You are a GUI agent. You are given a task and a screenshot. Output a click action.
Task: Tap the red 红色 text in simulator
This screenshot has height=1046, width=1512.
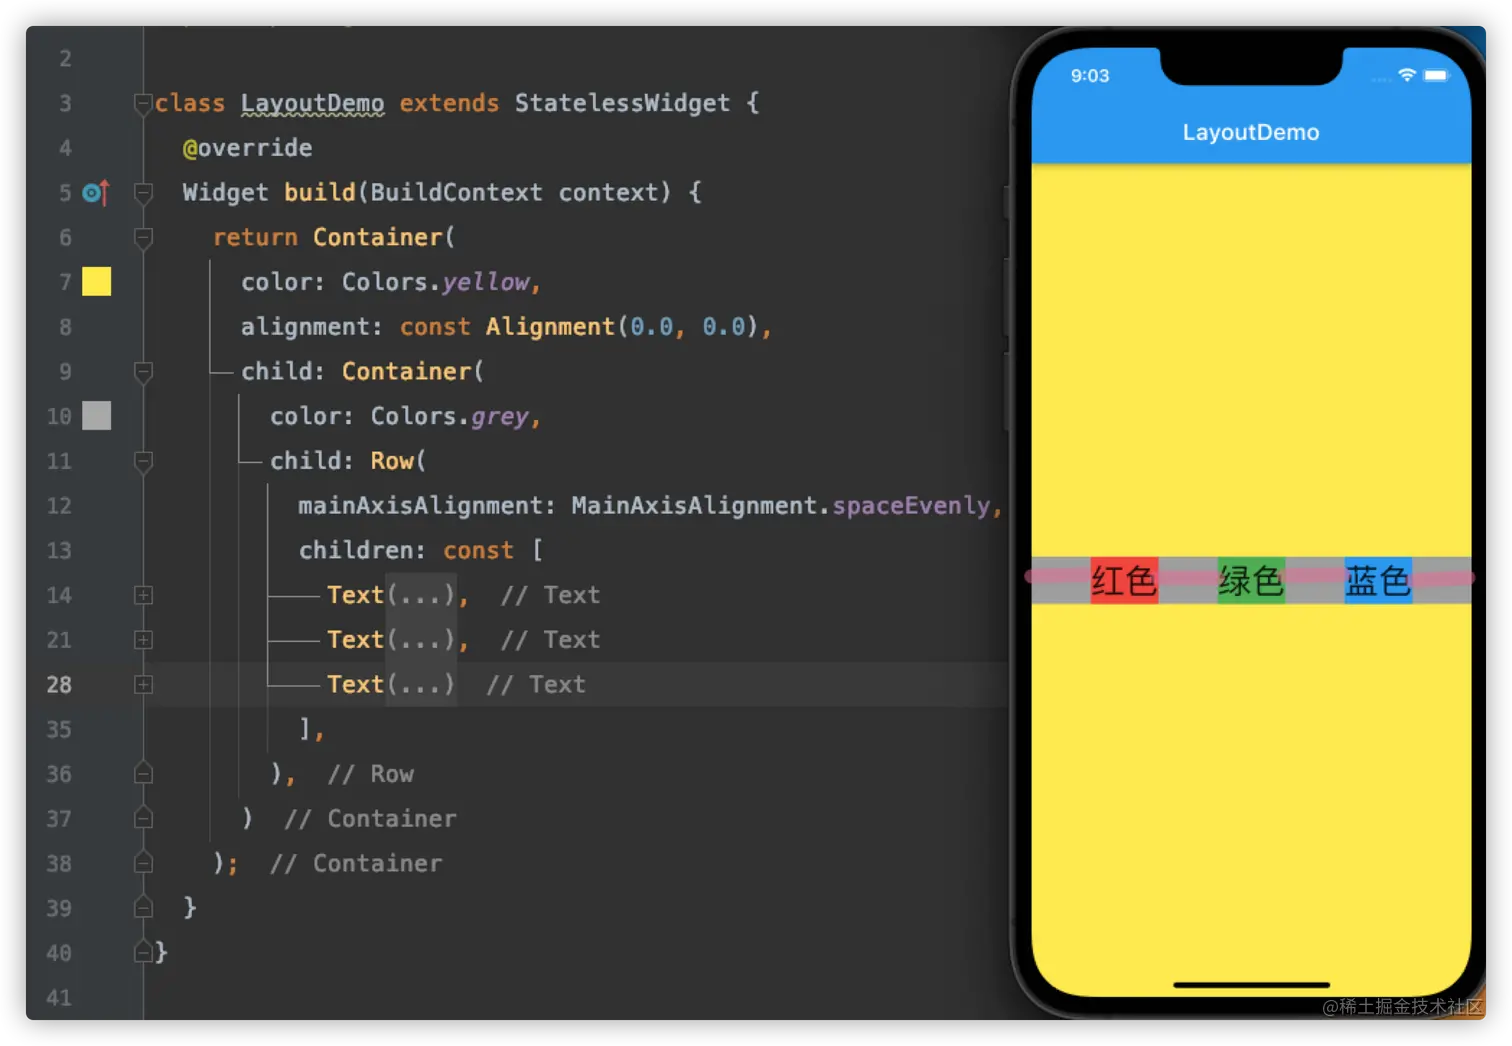click(1123, 581)
